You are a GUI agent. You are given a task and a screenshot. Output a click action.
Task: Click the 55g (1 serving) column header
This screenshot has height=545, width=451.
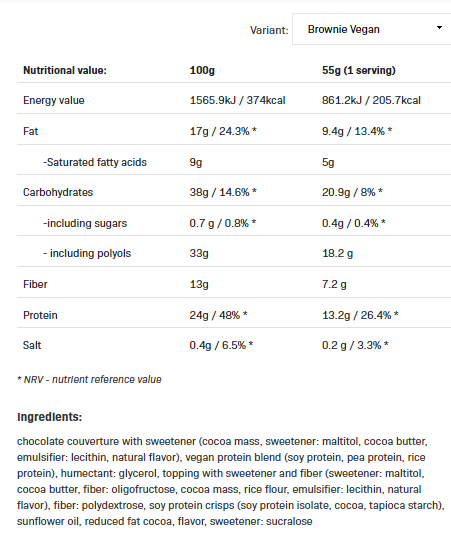pos(359,70)
